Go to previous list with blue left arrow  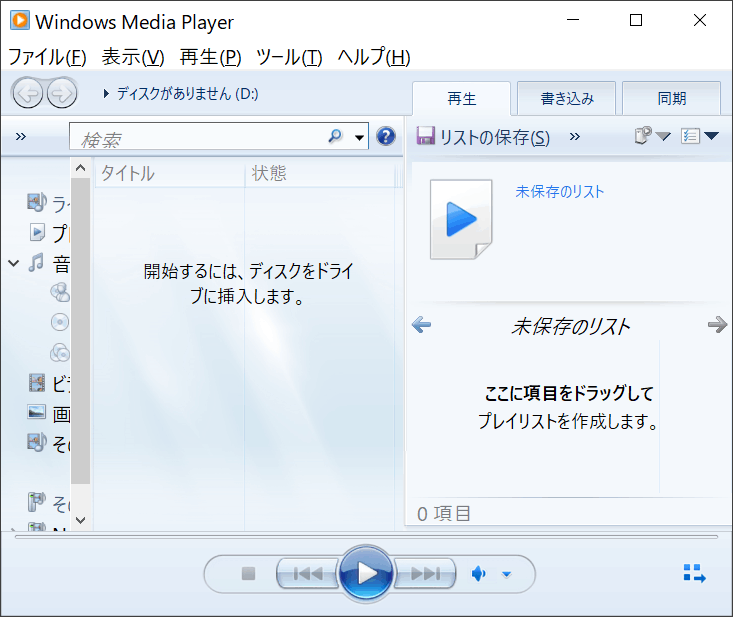[422, 324]
